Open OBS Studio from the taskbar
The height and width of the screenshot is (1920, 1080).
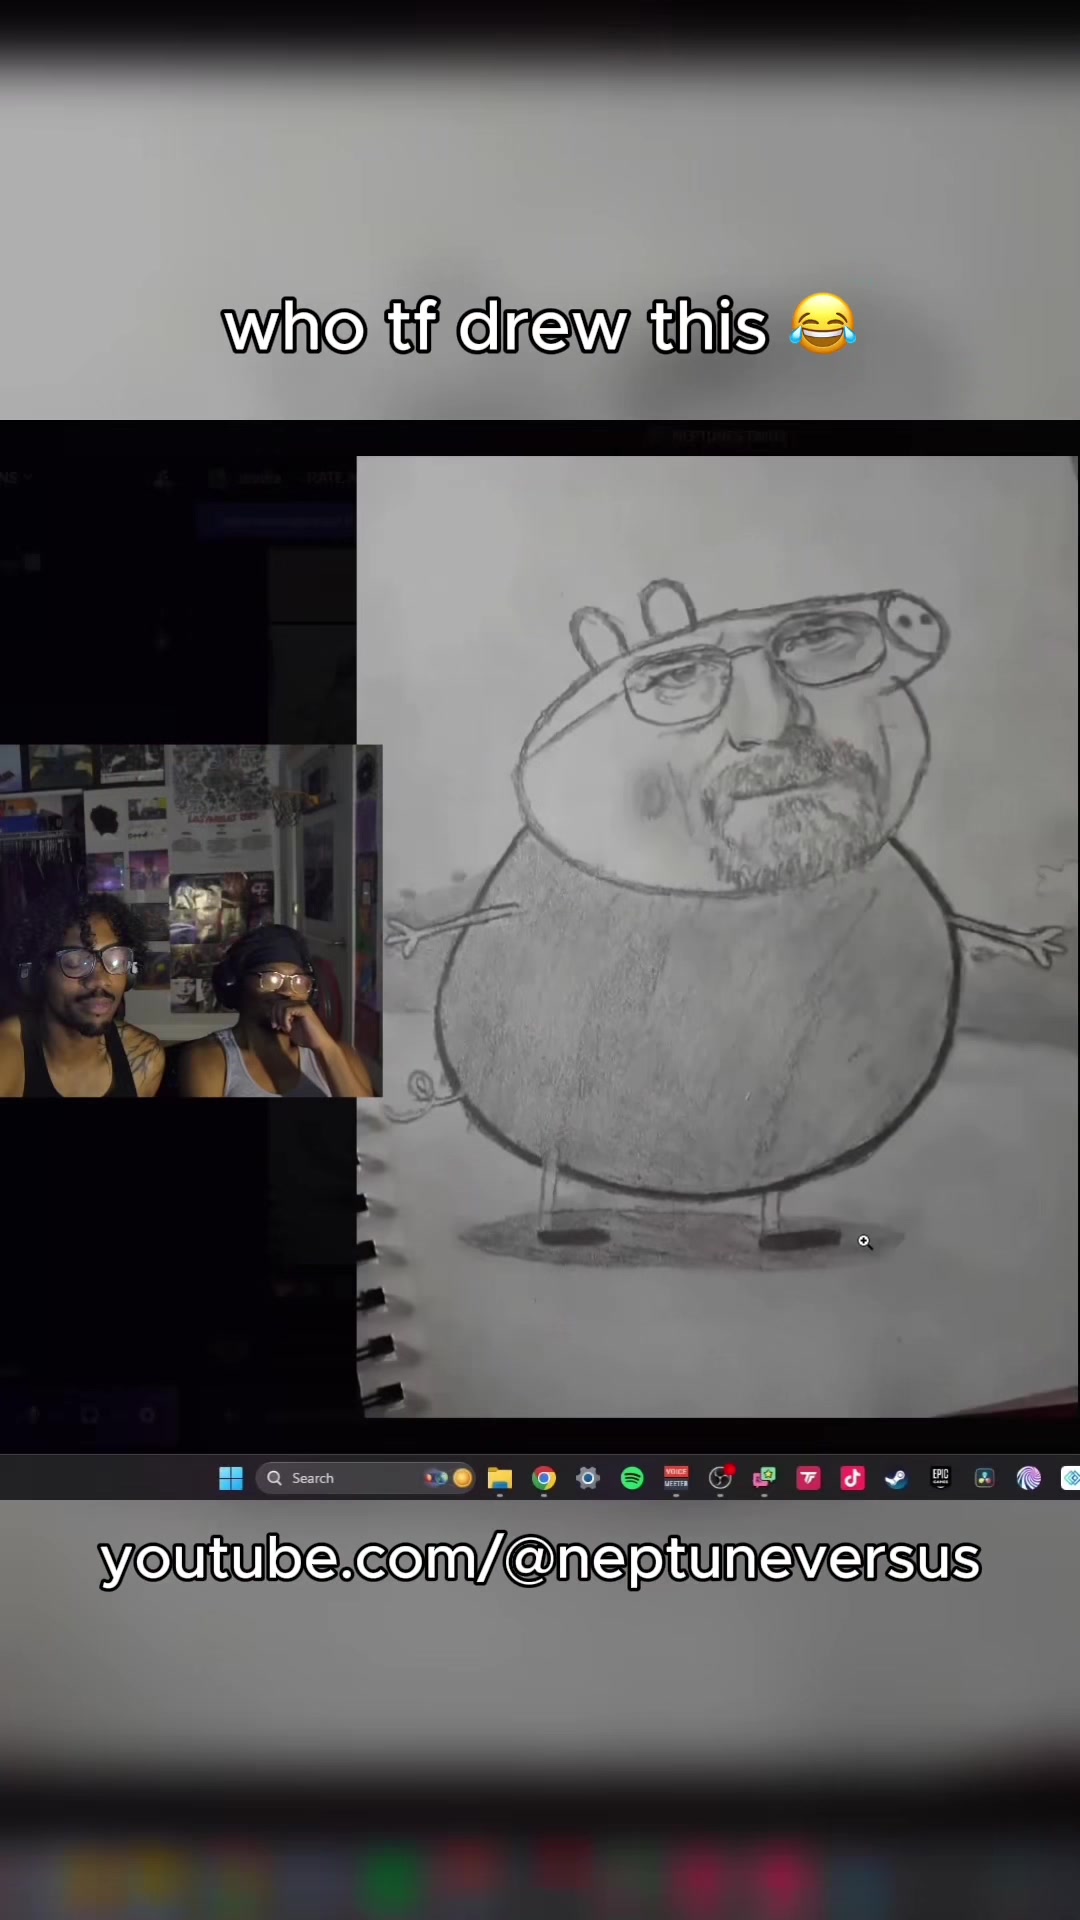720,1478
